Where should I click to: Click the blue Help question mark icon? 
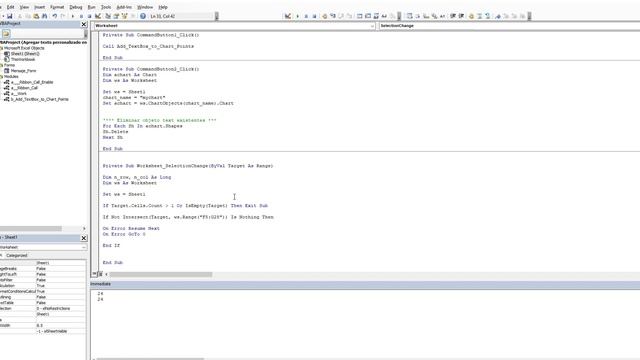point(143,16)
